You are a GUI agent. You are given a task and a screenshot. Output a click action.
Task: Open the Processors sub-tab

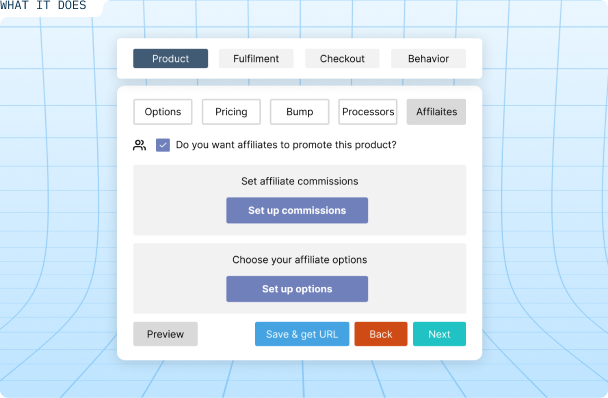click(x=368, y=112)
